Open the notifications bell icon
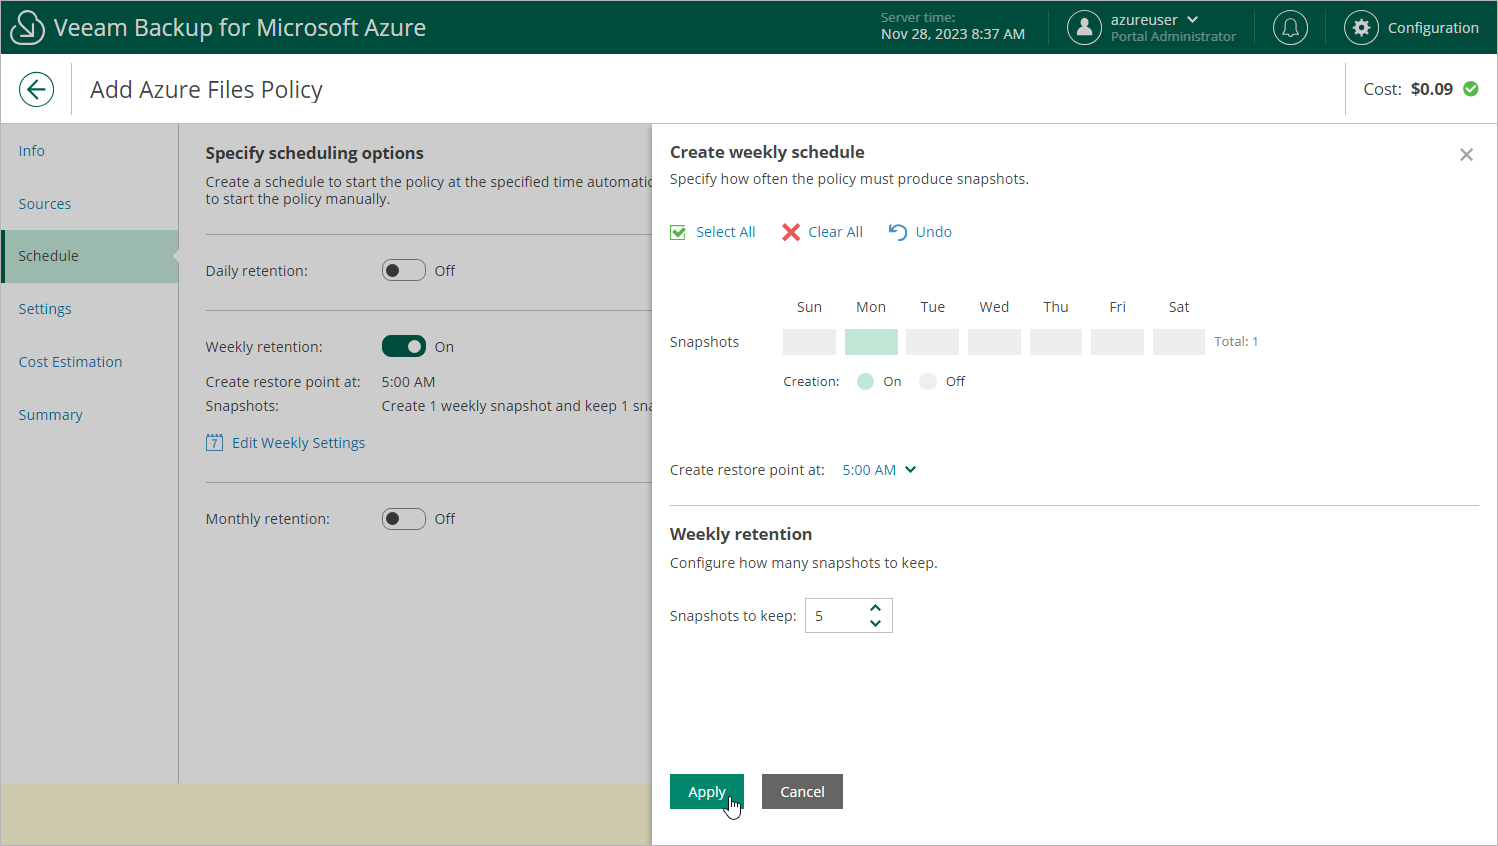This screenshot has height=846, width=1498. point(1290,28)
